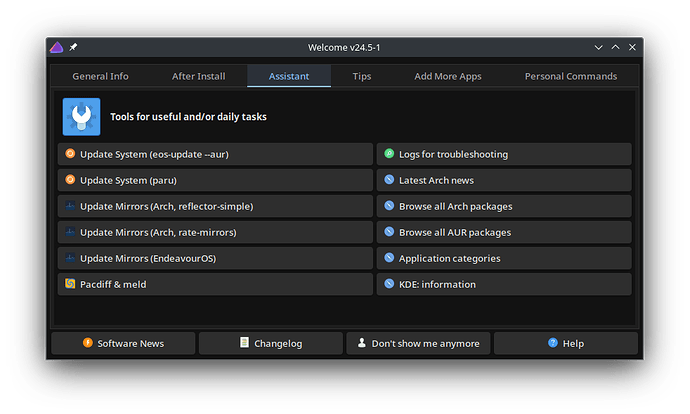This screenshot has height=414, width=690.
Task: Open Browse all AUR packages
Action: pos(505,232)
